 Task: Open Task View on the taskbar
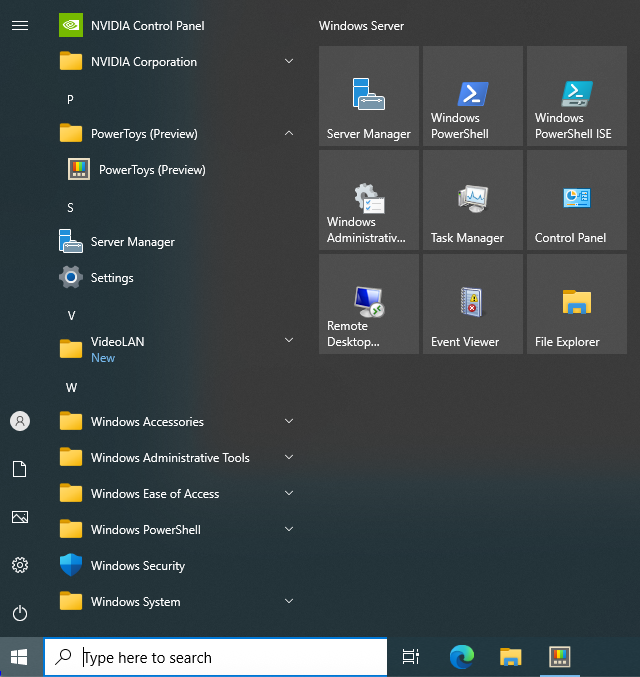pyautogui.click(x=410, y=657)
